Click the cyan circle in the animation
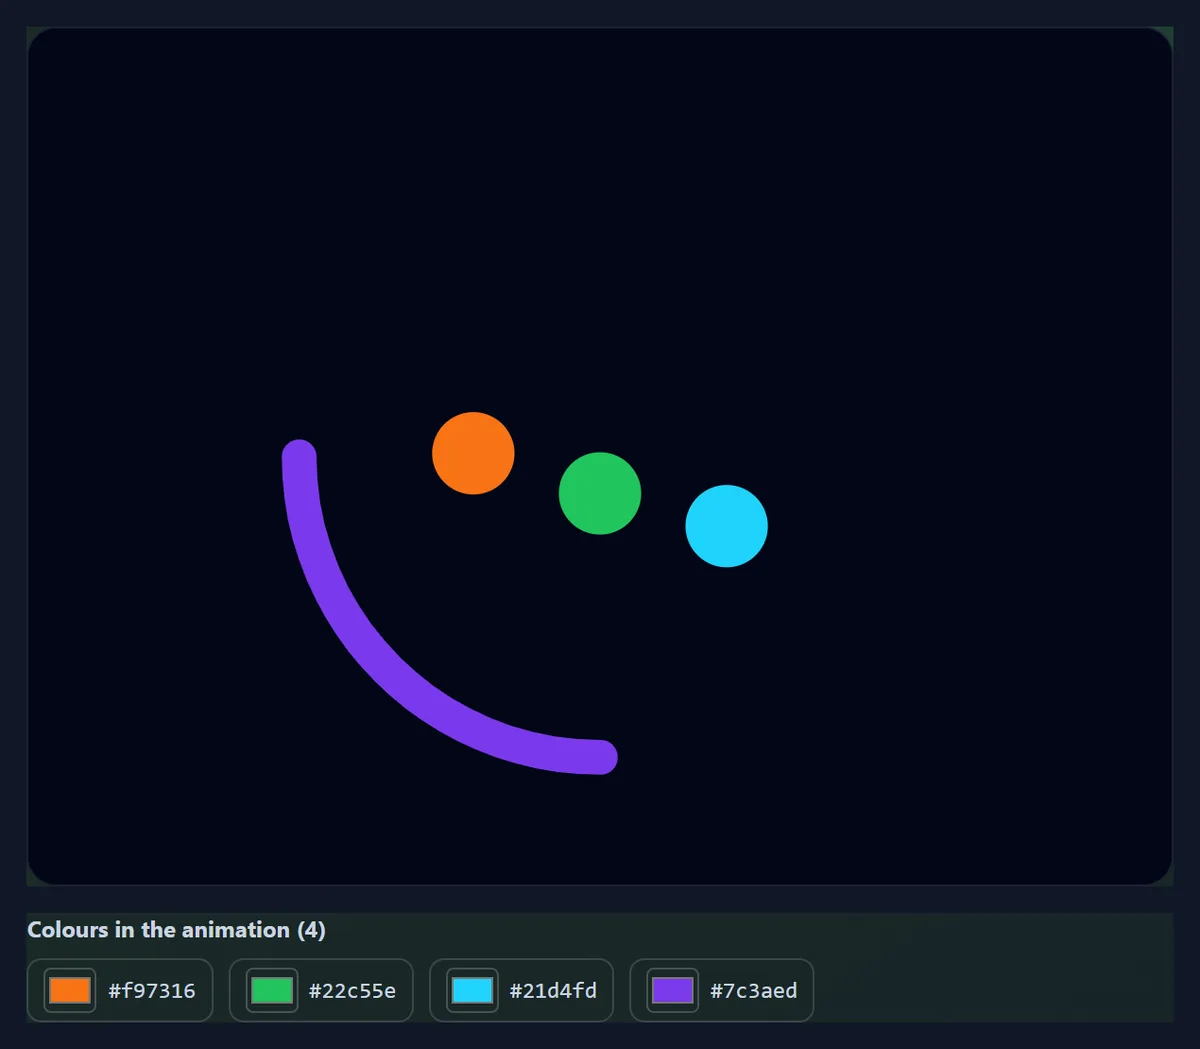 727,526
